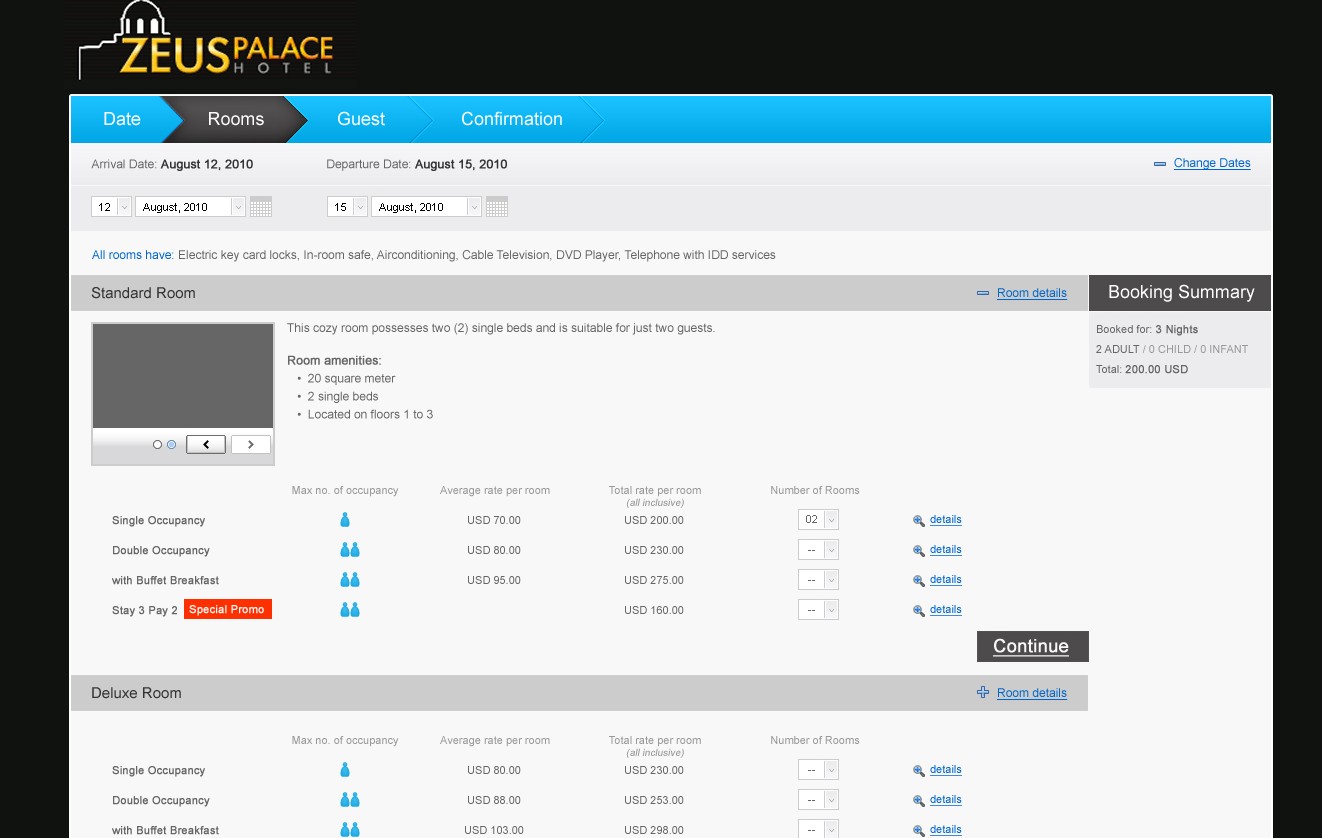Go to the Guest step tab

pyautogui.click(x=361, y=119)
